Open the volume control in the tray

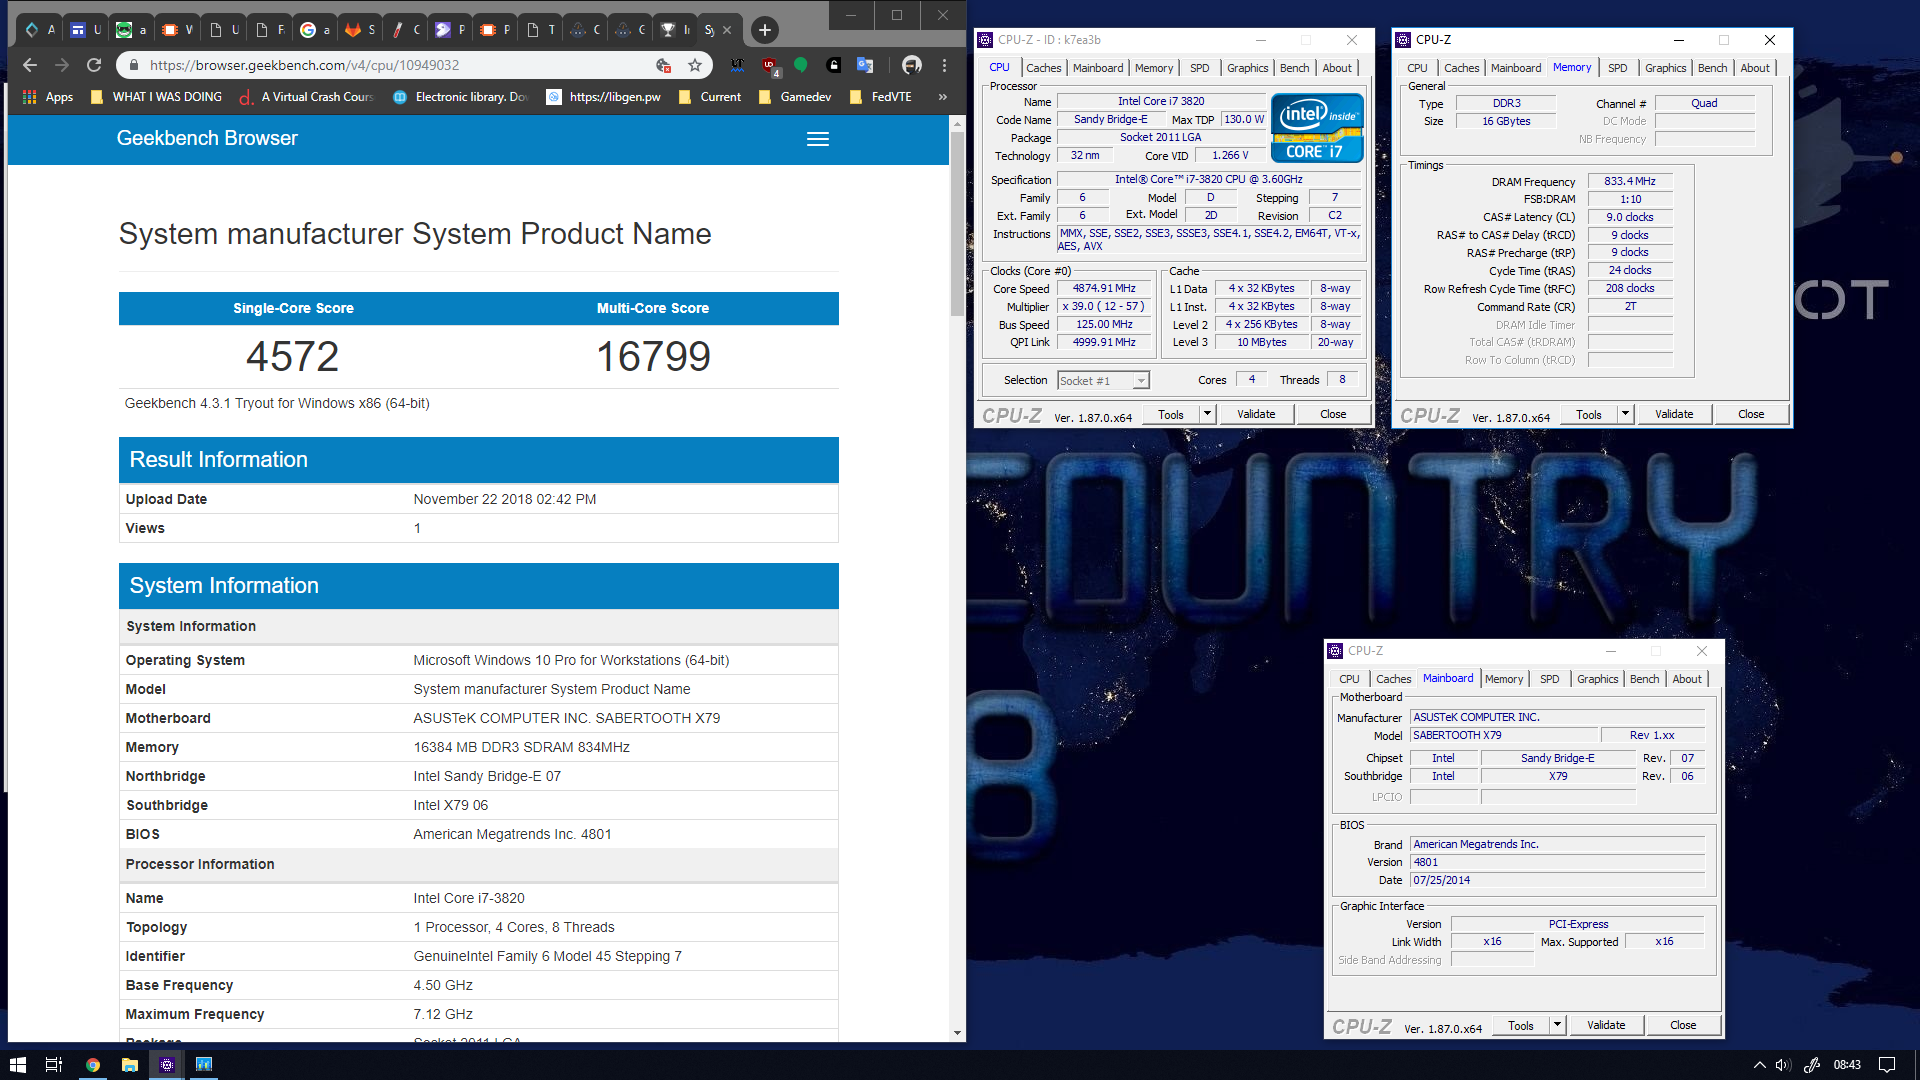[1783, 1065]
